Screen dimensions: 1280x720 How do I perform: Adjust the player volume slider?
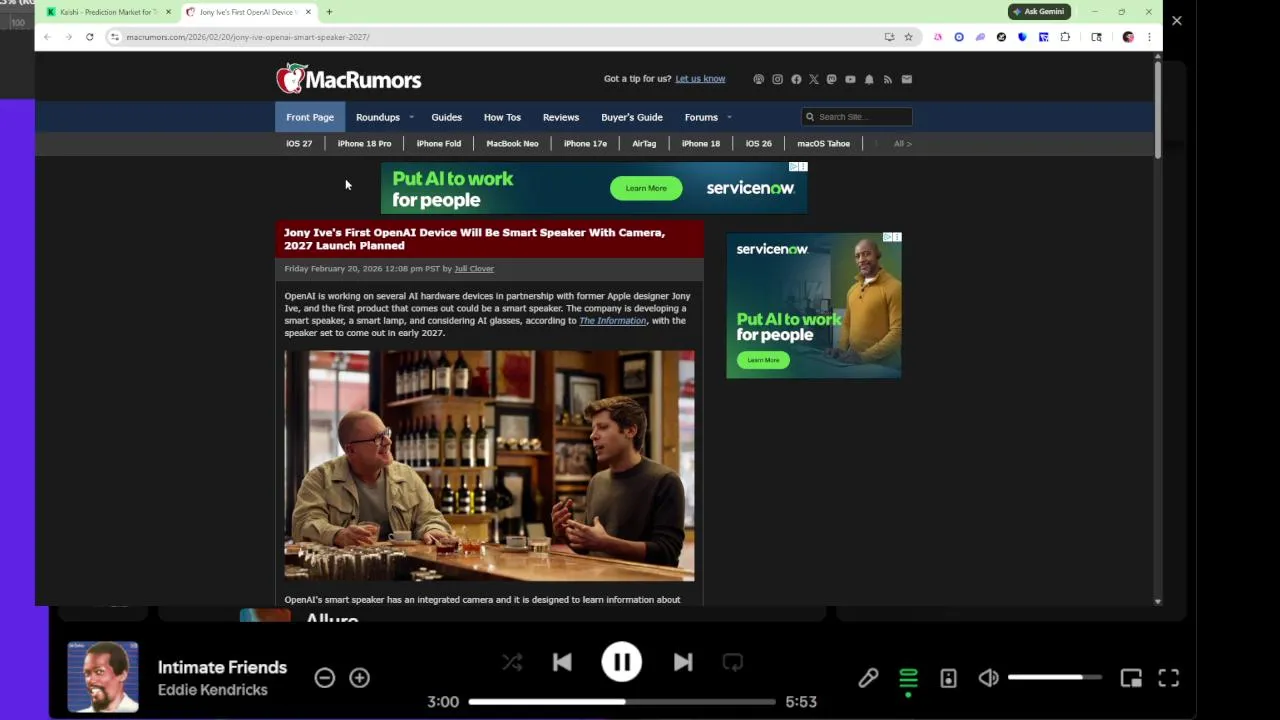(x=1055, y=678)
